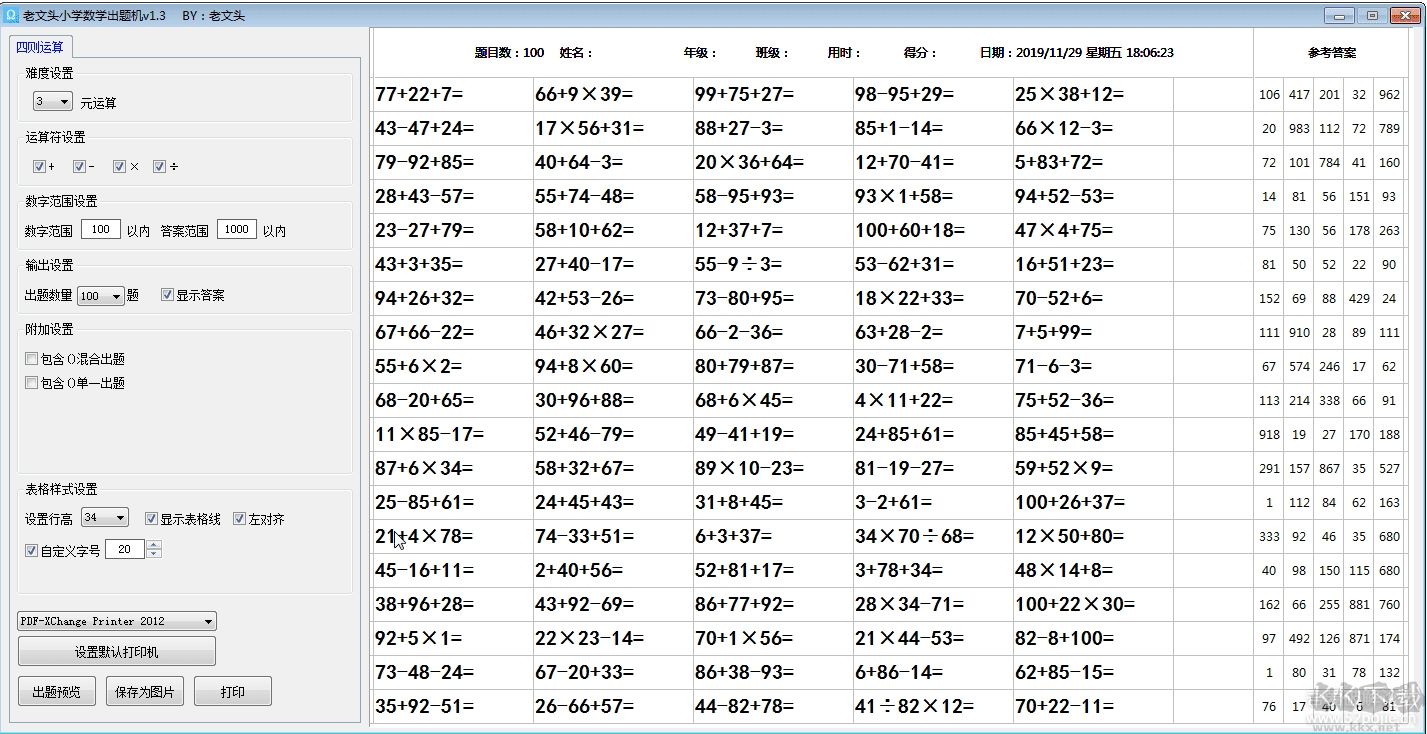Image resolution: width=1427 pixels, height=734 pixels.
Task: Open the 元运算 difficulty dropdown
Action: 52,102
